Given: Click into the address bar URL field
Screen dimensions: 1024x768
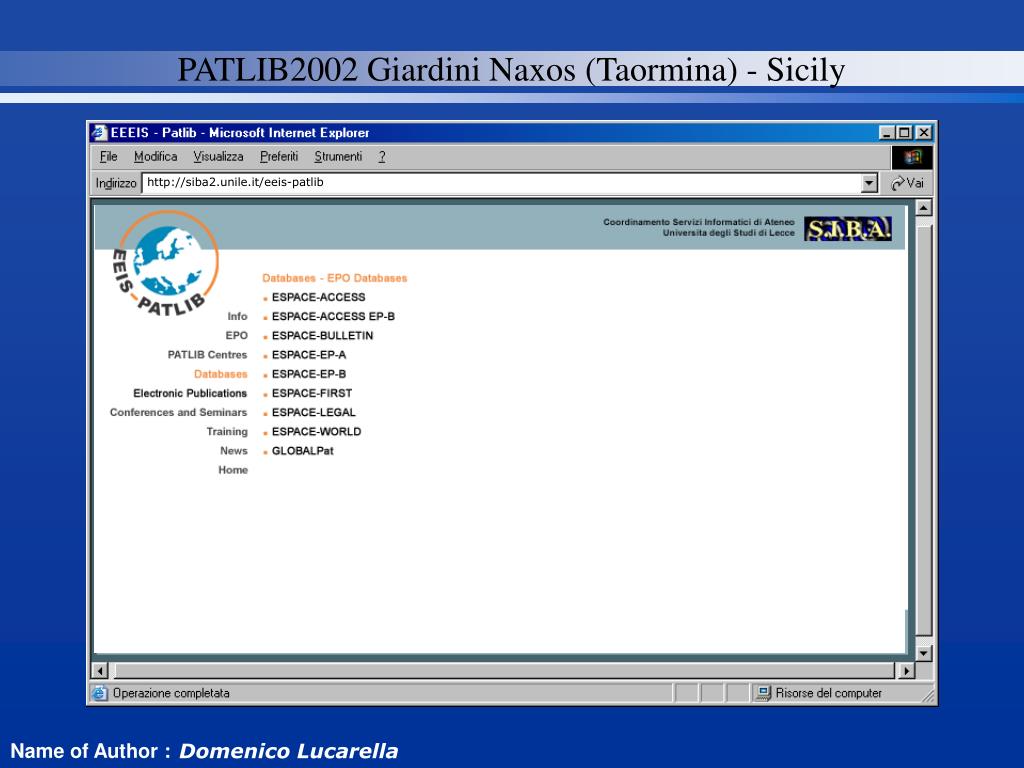Looking at the screenshot, I should coord(502,183).
